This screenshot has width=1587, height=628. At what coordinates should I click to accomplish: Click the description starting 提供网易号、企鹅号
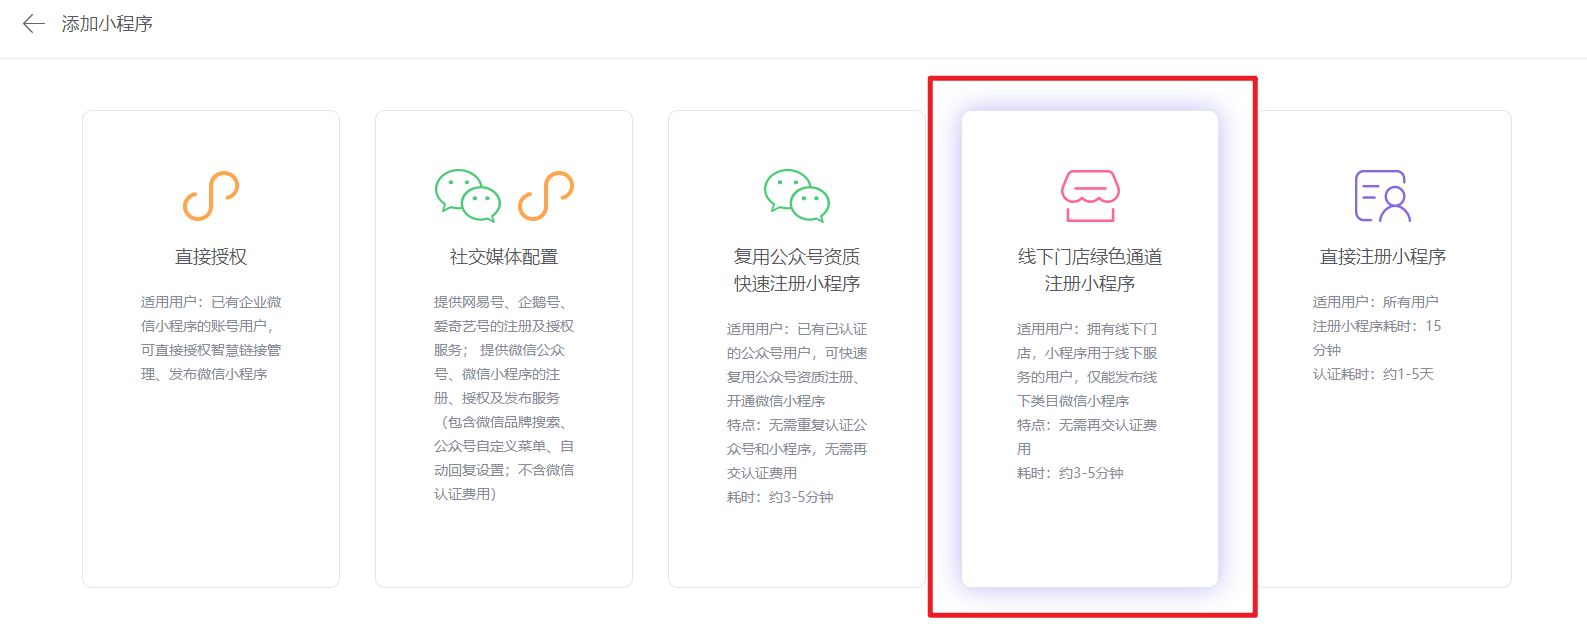504,398
